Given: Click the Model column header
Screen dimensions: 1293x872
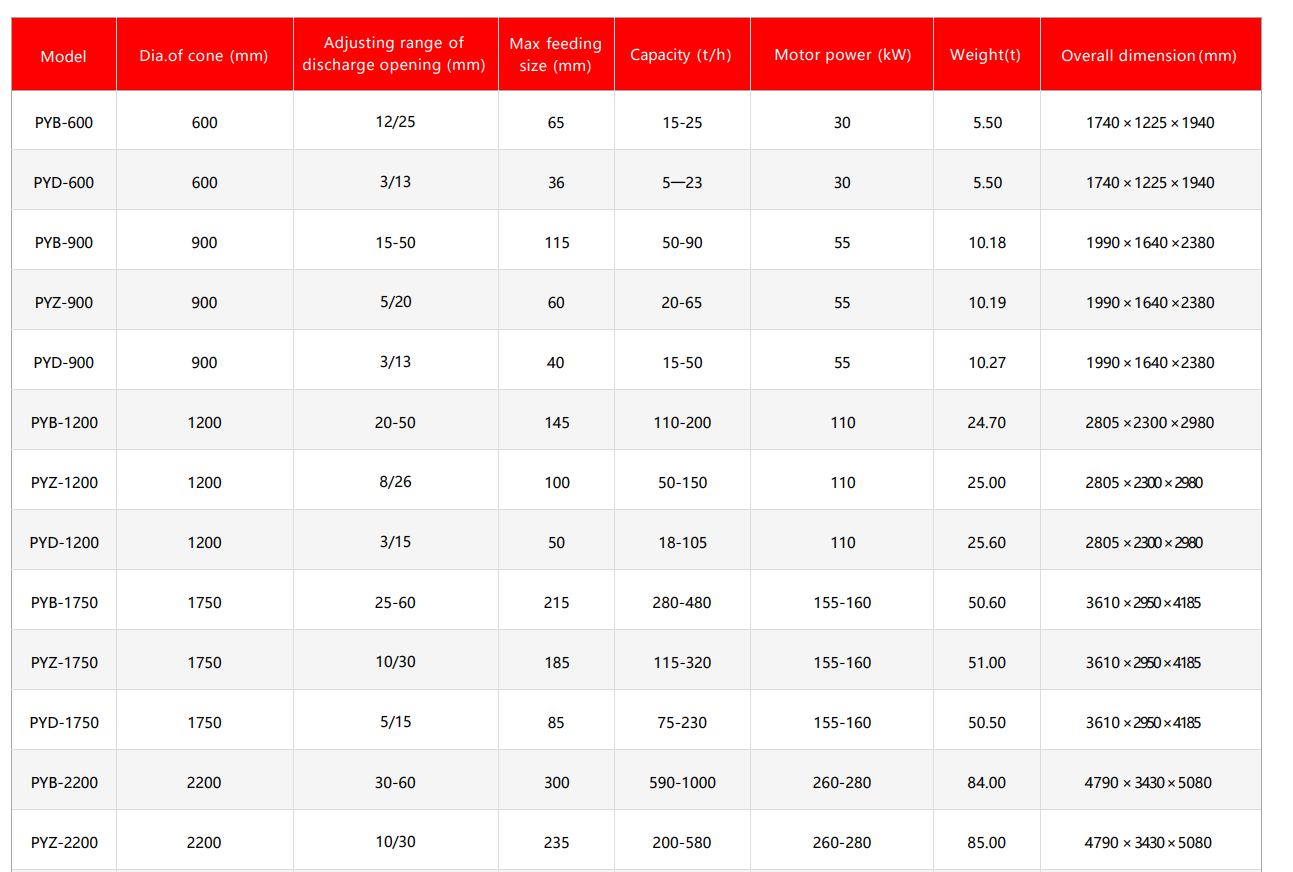Looking at the screenshot, I should (x=64, y=56).
